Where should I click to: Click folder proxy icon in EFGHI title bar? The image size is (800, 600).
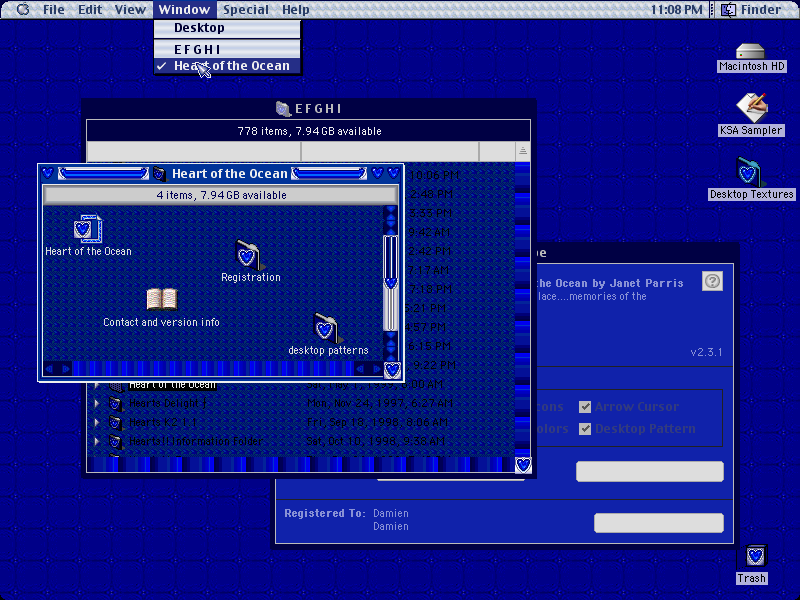click(x=282, y=109)
